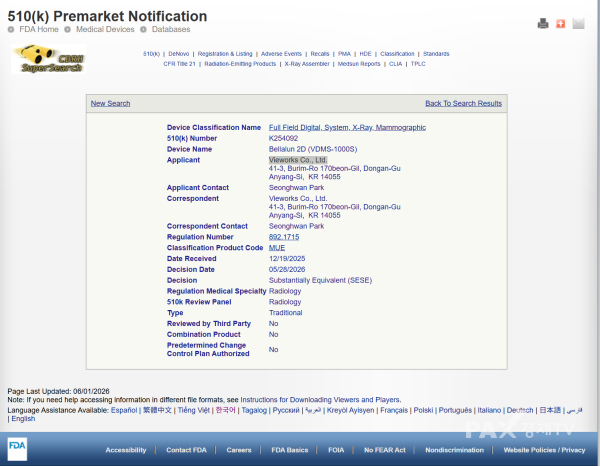Switch language to 한국어

click(225, 410)
